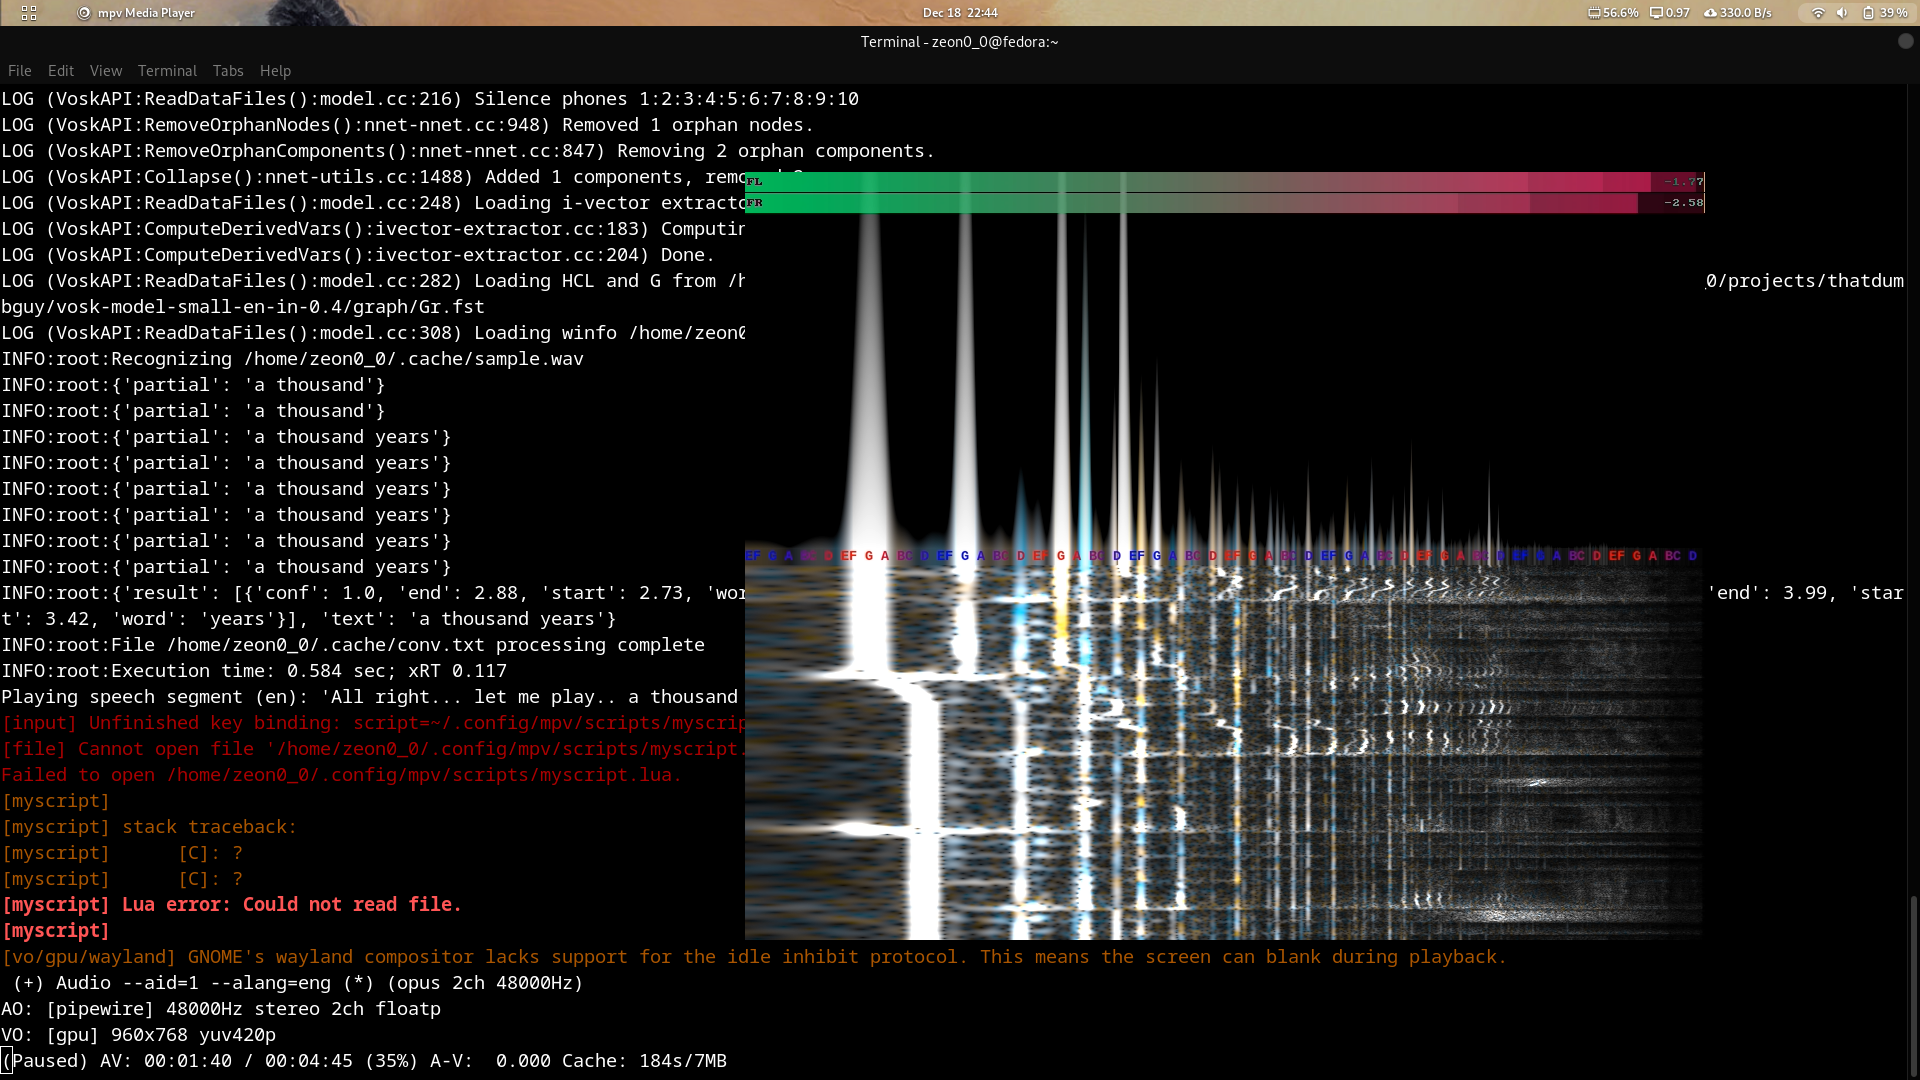
Task: Open the Activities overview grid icon
Action: (x=28, y=13)
